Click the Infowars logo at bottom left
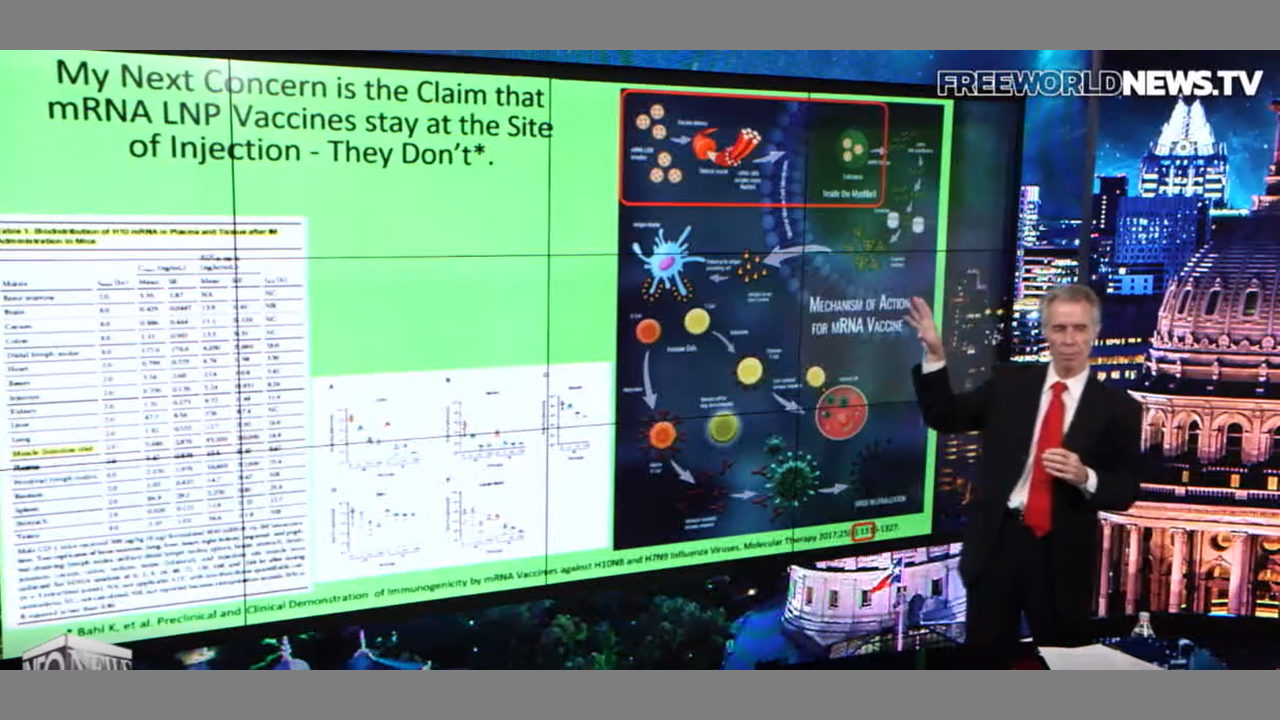1280x720 pixels. (75, 653)
